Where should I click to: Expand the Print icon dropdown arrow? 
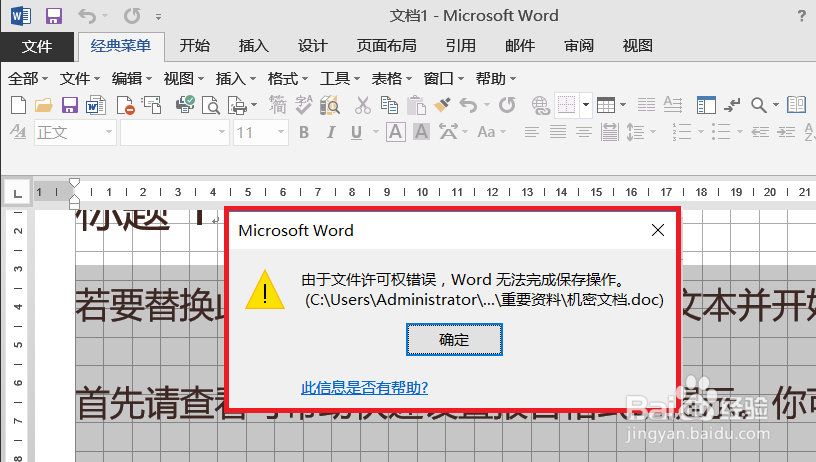(x=254, y=105)
